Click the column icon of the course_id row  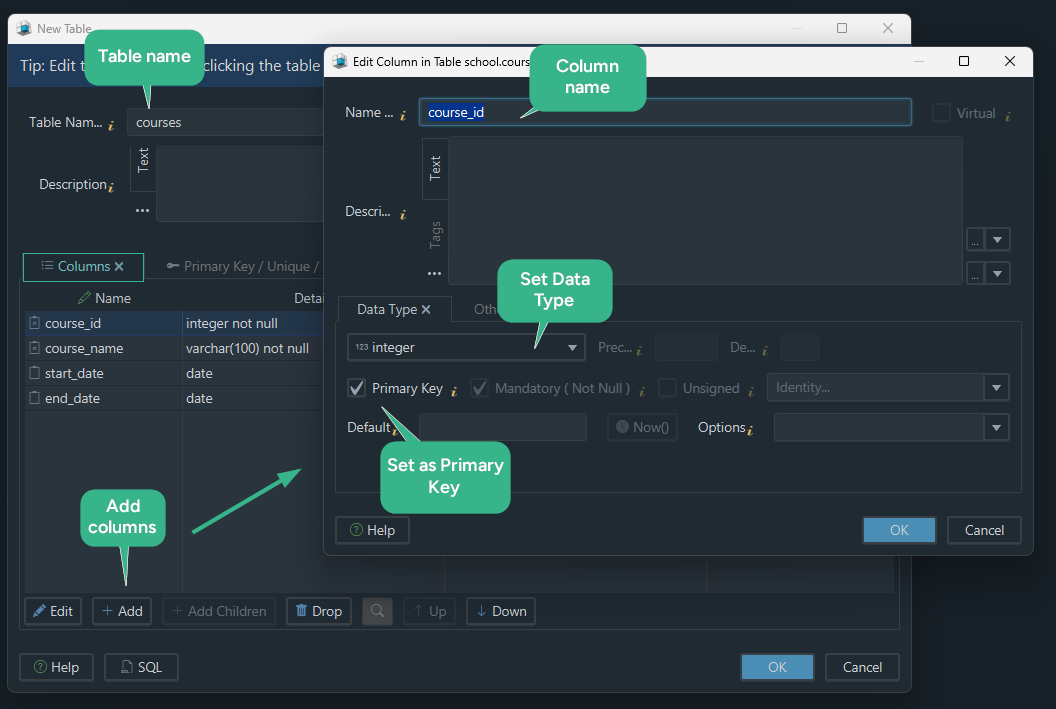pyautogui.click(x=34, y=323)
